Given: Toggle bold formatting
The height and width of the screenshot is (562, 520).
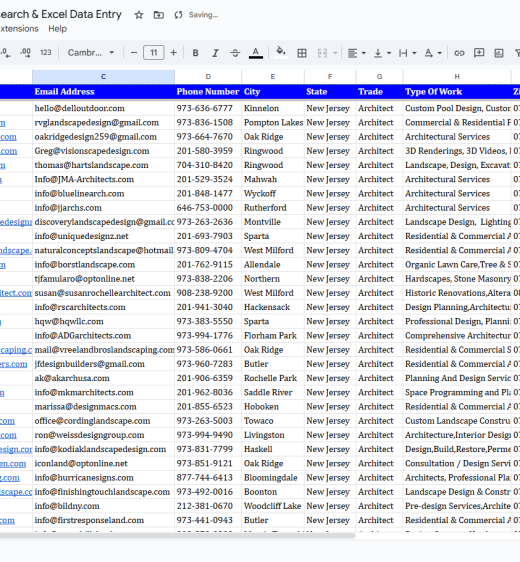Looking at the screenshot, I should pos(195,53).
